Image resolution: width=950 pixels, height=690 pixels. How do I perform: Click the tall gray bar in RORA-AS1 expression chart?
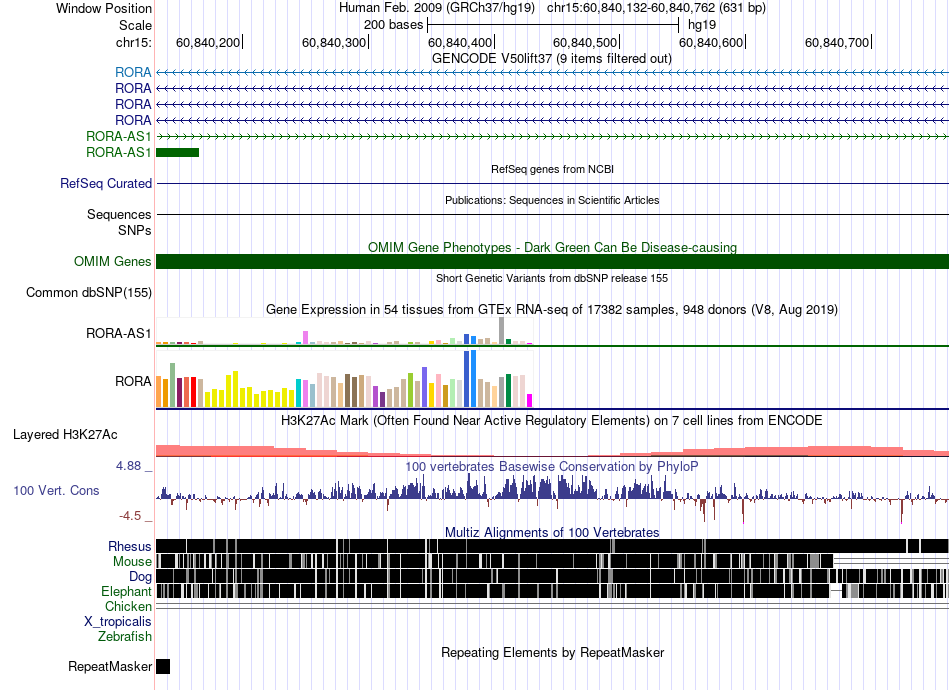[502, 331]
